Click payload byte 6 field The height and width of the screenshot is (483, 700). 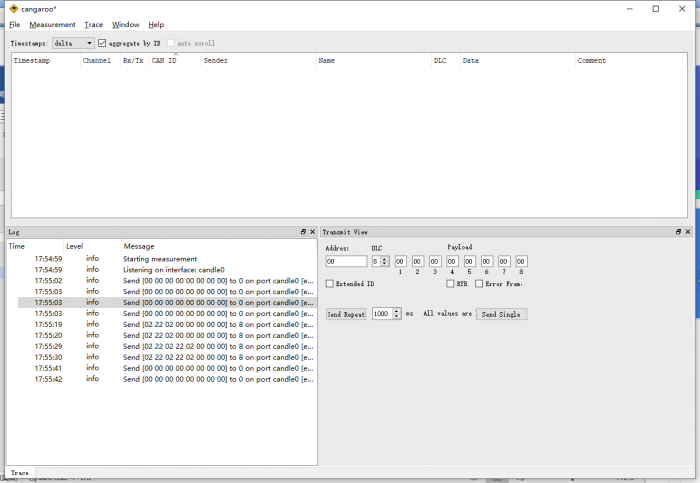[487, 262]
